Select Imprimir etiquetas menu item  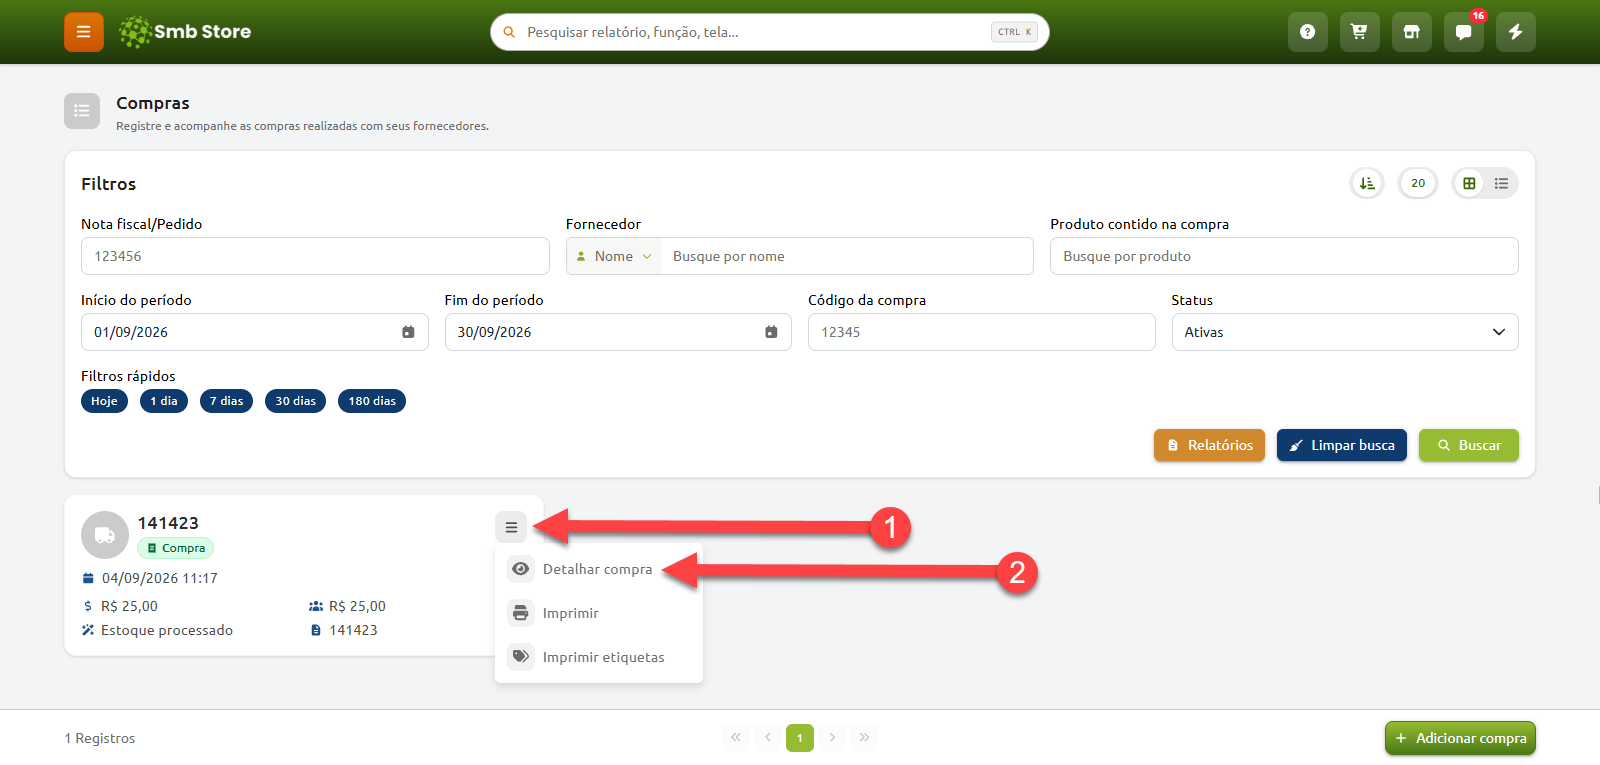click(599, 657)
